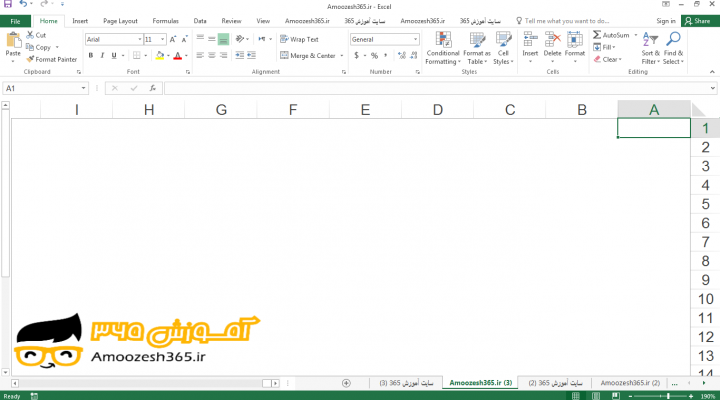720x400 pixels.
Task: Adjust the zoom slider handle
Action: coord(668,396)
